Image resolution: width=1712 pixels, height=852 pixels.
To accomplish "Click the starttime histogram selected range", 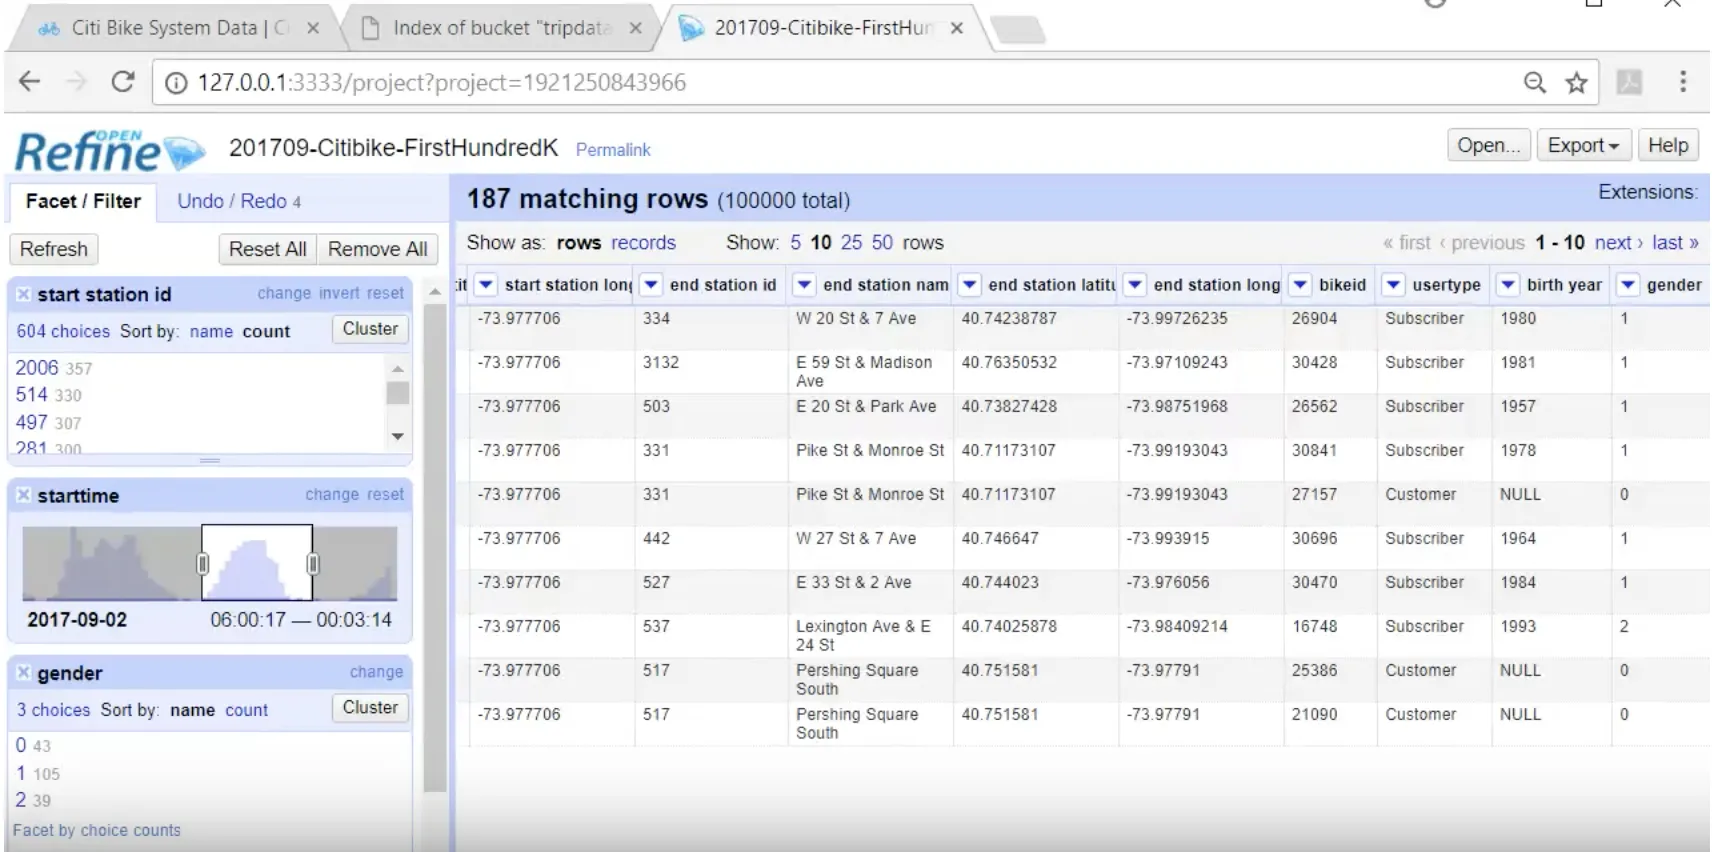I will (257, 562).
